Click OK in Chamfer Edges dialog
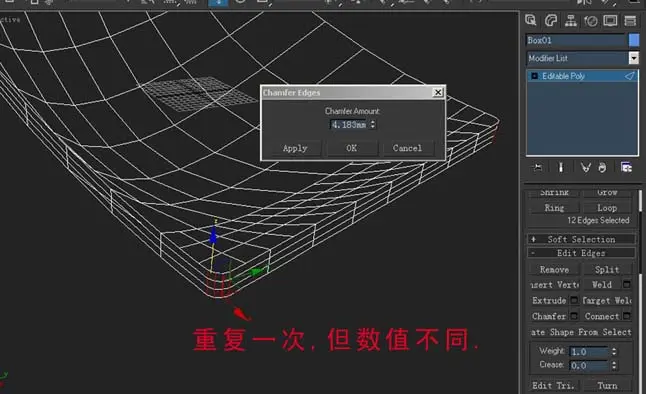646x394 pixels. (351, 148)
